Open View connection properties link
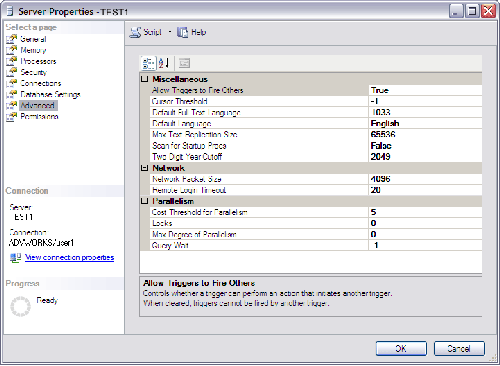500x366 pixels. 69,258
